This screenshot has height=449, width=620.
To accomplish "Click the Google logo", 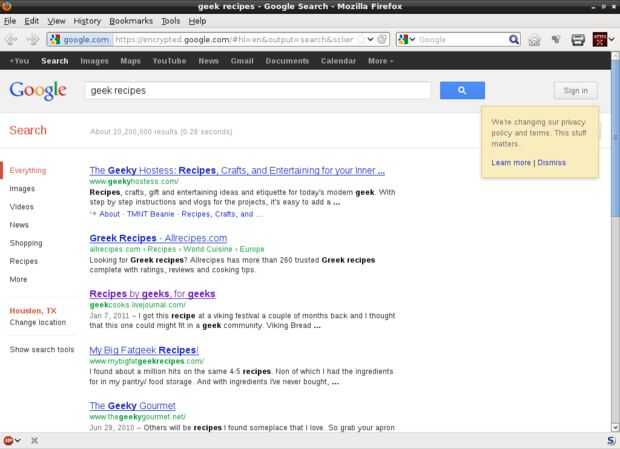I will pos(38,91).
